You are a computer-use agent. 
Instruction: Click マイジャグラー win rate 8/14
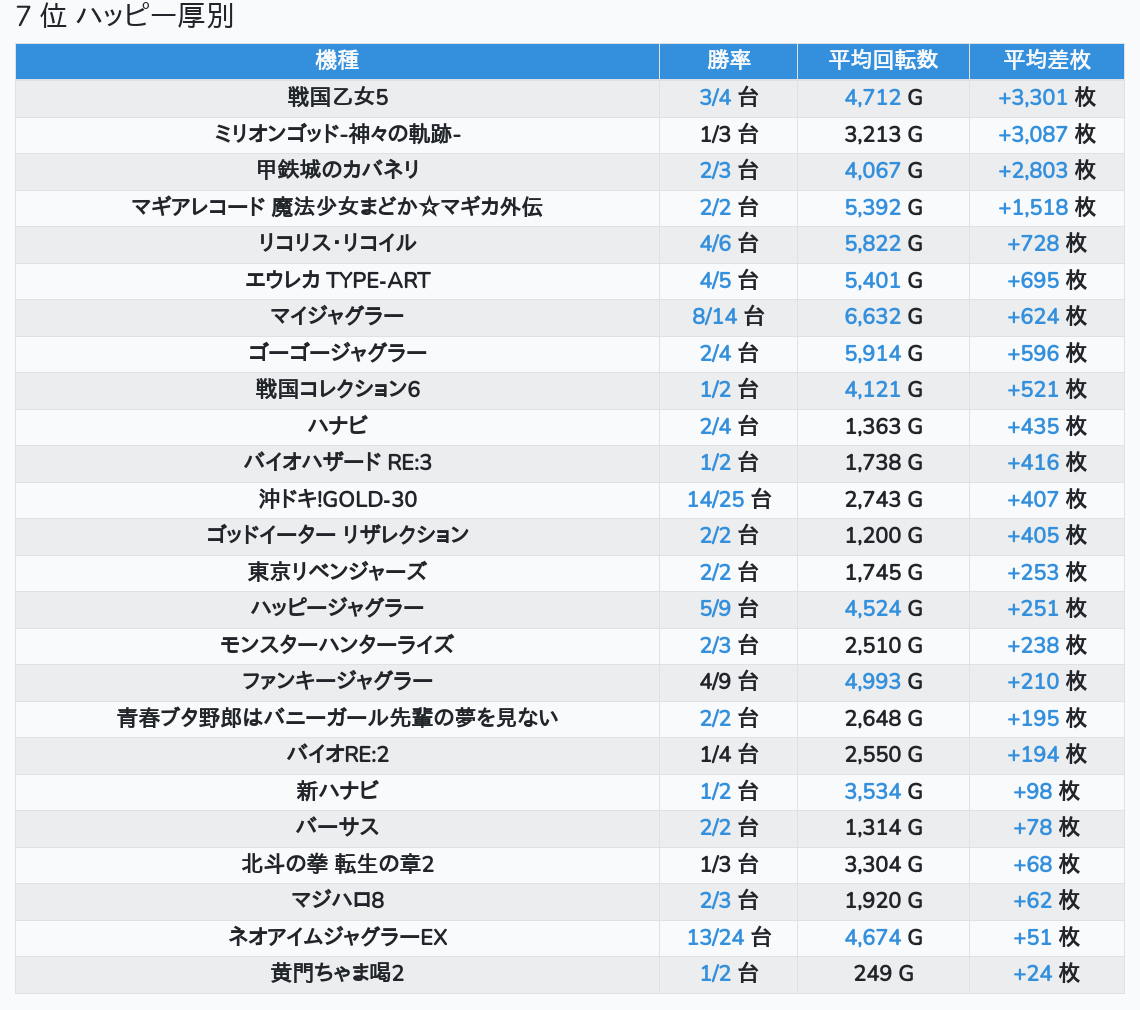pyautogui.click(x=715, y=316)
